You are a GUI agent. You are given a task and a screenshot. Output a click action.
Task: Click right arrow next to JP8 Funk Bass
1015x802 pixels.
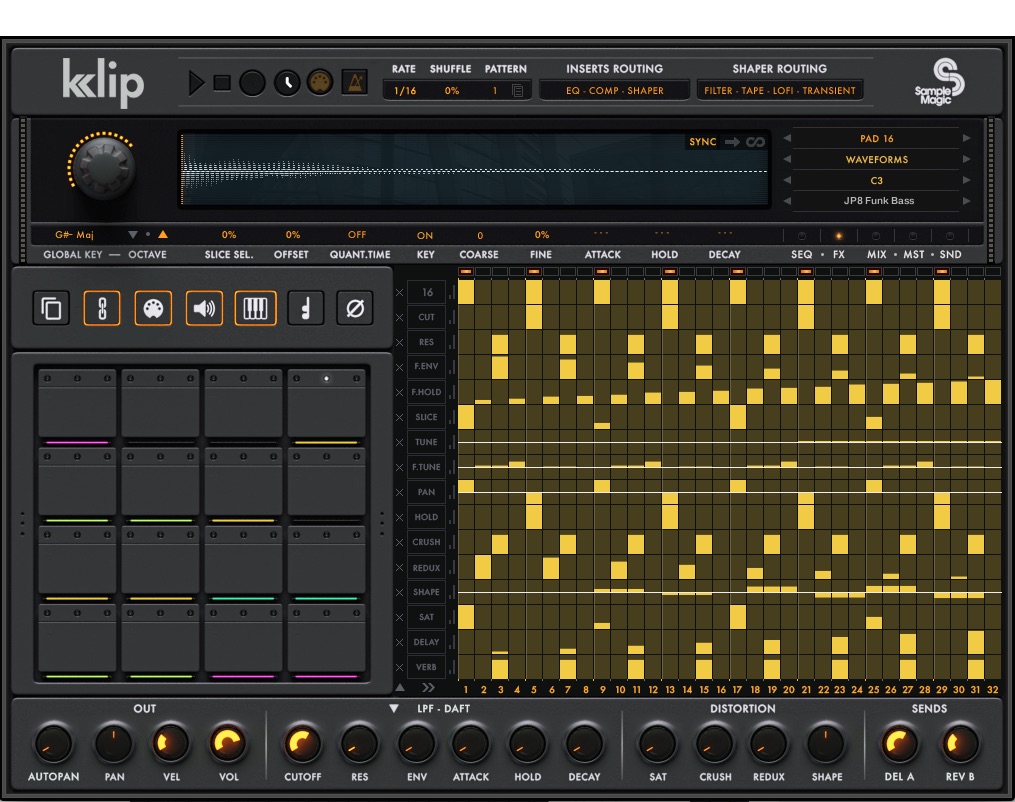[x=966, y=201]
